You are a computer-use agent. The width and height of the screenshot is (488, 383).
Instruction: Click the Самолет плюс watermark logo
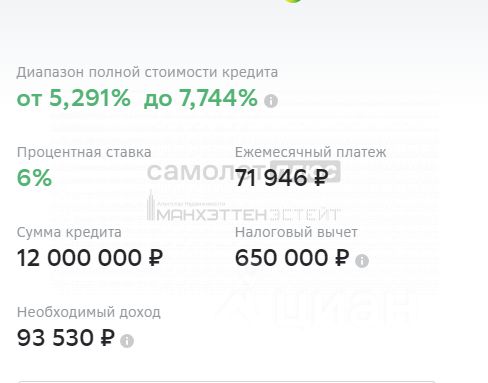click(x=244, y=172)
